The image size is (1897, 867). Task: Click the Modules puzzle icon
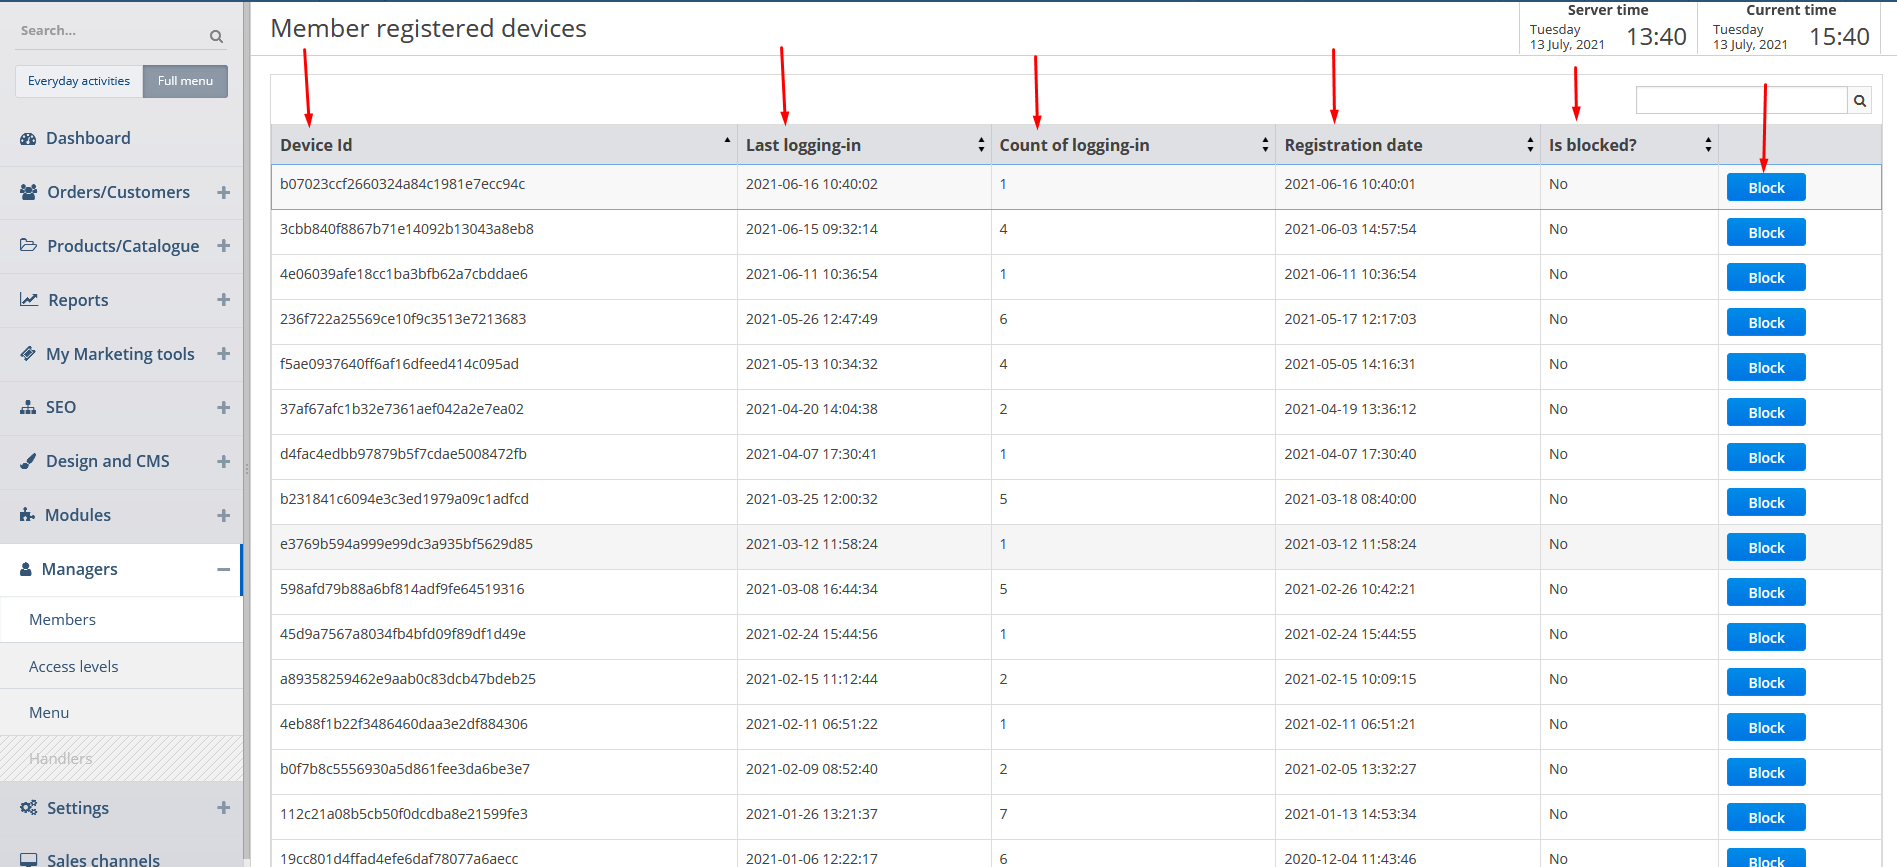tap(27, 515)
